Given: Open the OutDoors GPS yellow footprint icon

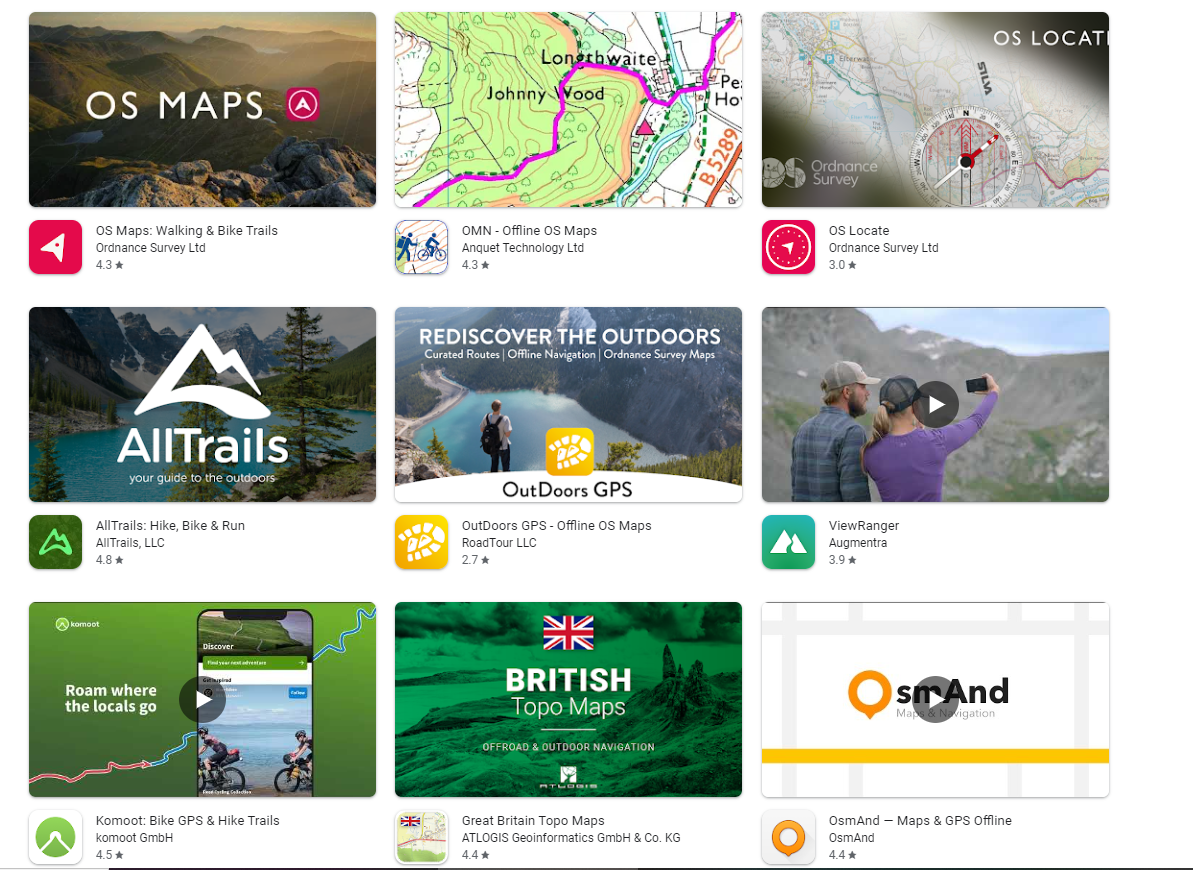Looking at the screenshot, I should 421,542.
